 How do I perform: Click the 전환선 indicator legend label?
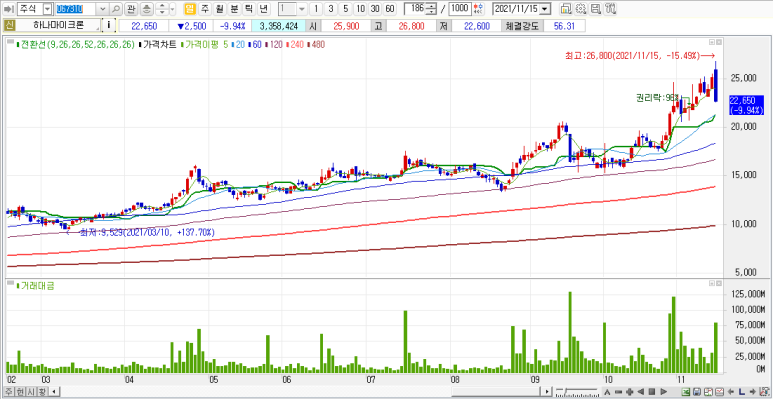[x=76, y=44]
